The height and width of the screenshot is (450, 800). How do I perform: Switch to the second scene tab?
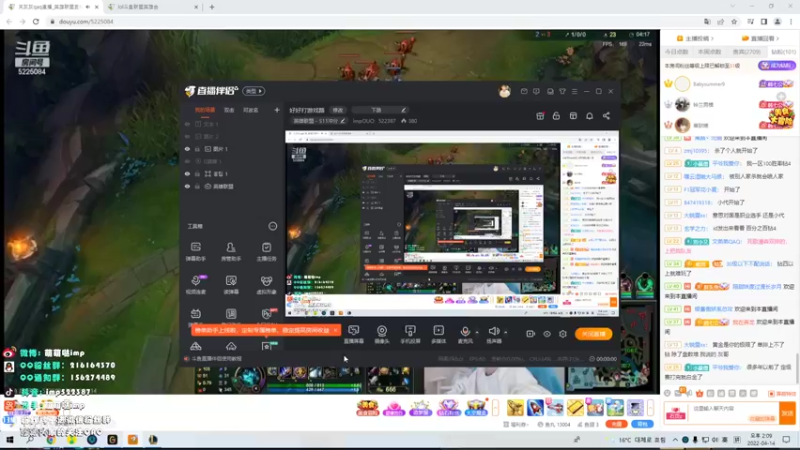229,110
